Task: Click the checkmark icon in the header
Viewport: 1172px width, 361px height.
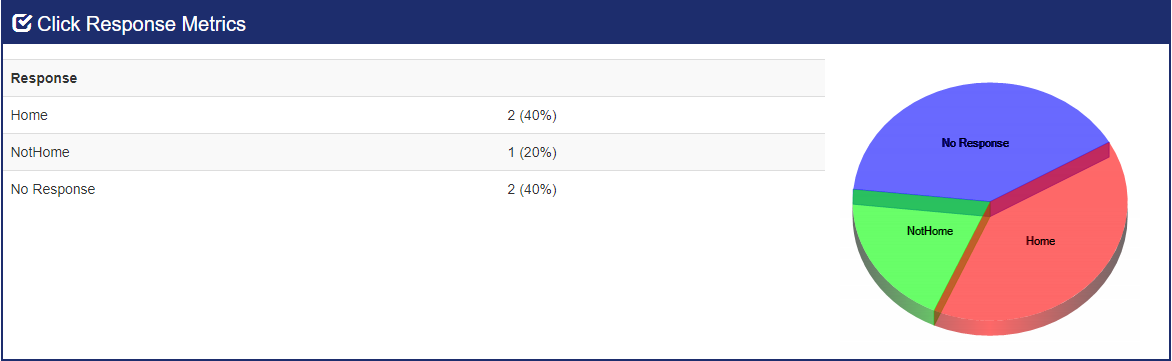Action: [x=22, y=24]
